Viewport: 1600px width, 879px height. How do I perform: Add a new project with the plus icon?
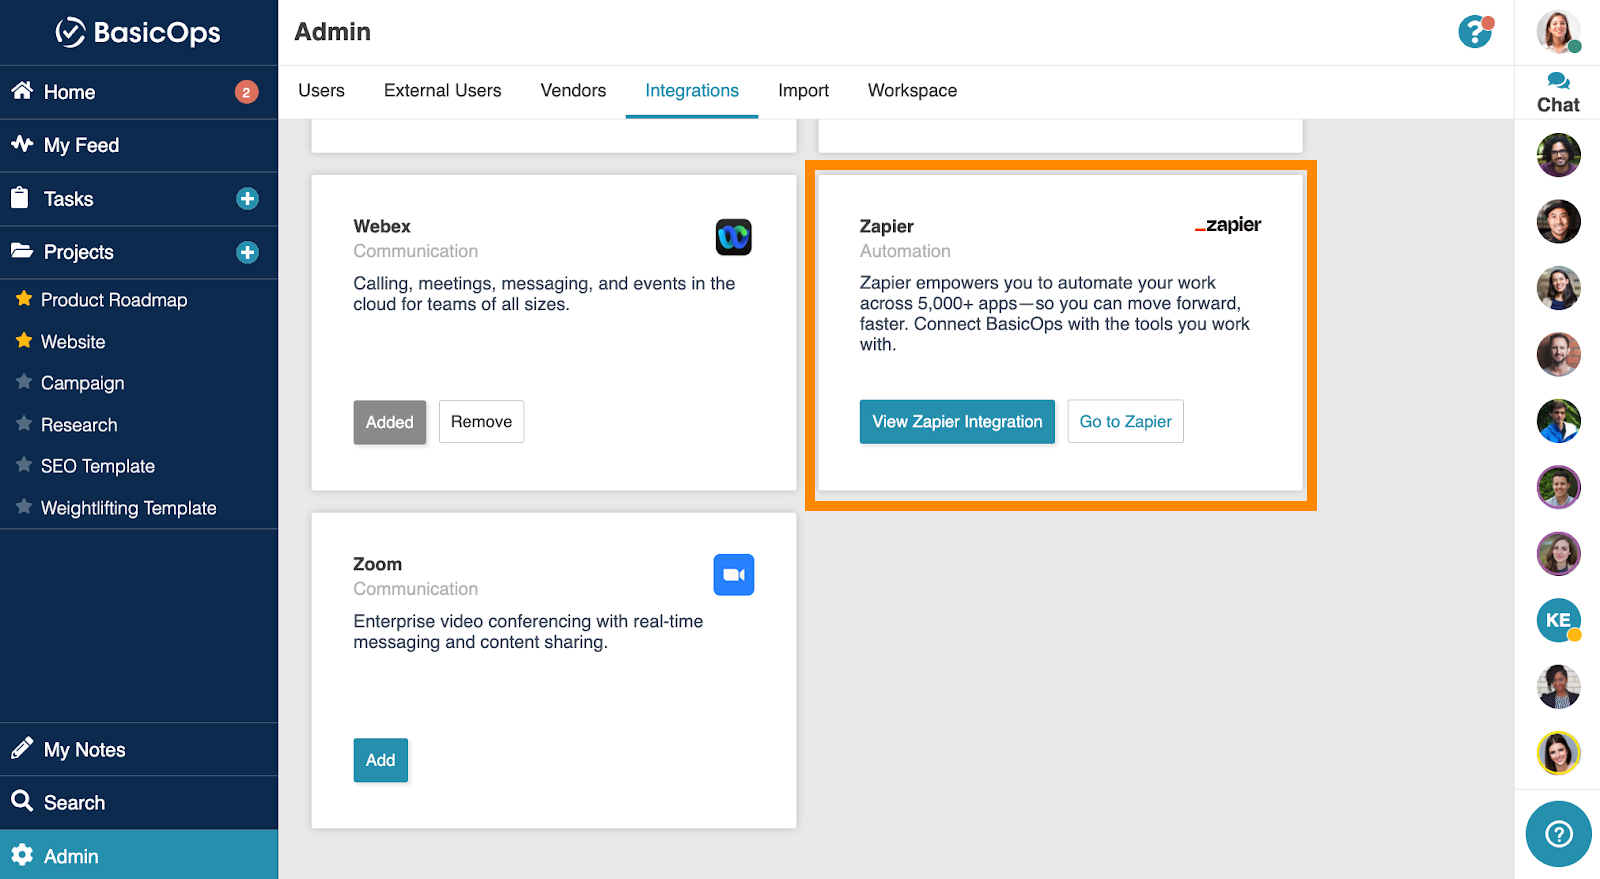pos(247,252)
